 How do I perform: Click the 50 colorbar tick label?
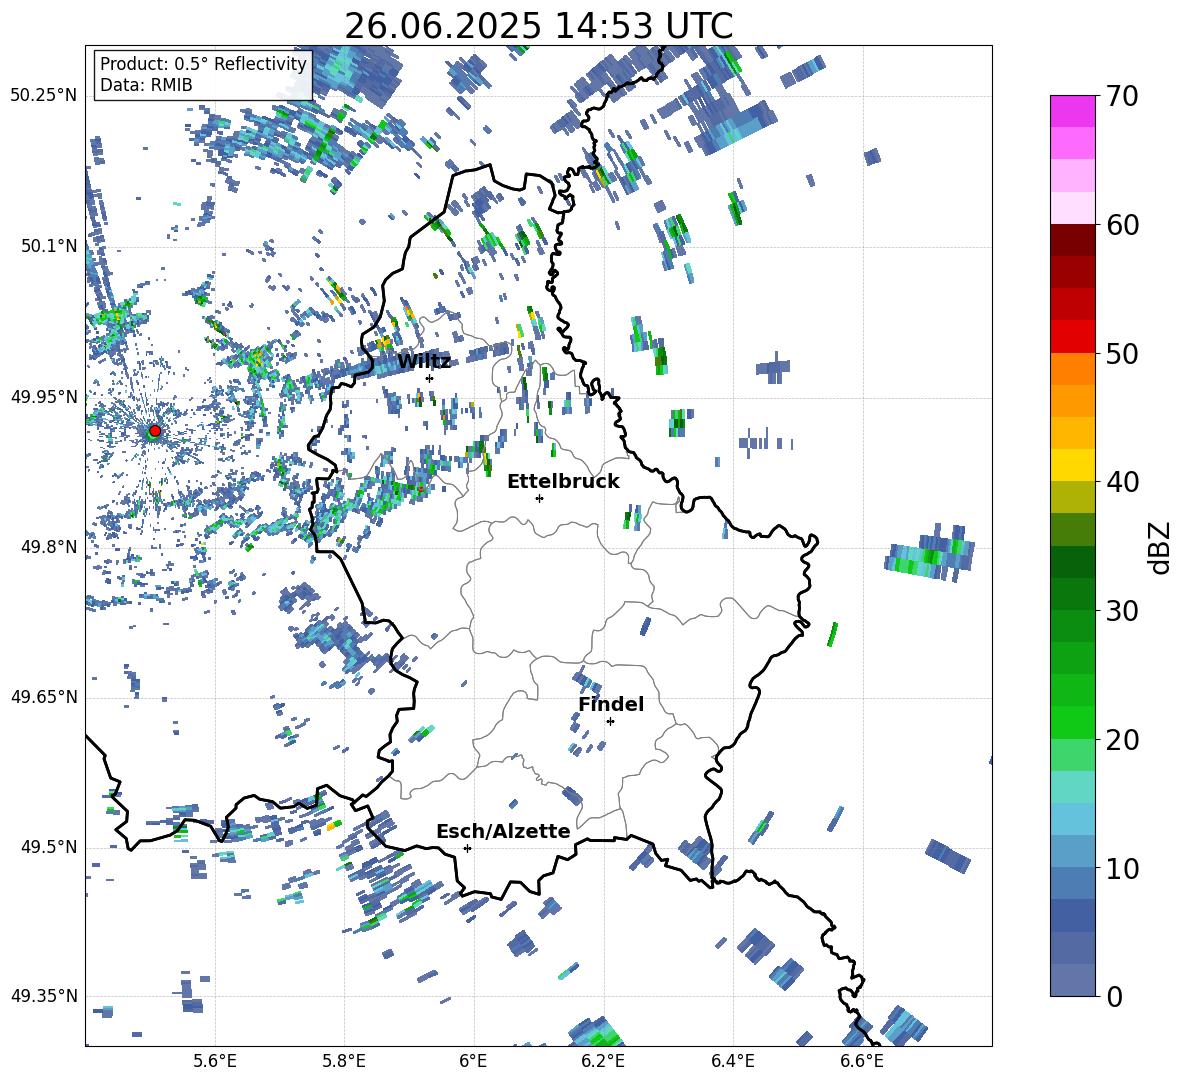click(x=1122, y=354)
